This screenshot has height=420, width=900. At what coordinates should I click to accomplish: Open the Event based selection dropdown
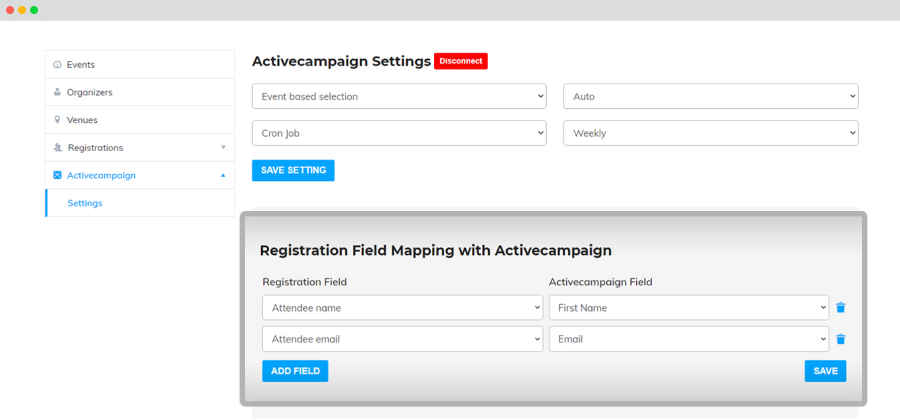click(399, 96)
